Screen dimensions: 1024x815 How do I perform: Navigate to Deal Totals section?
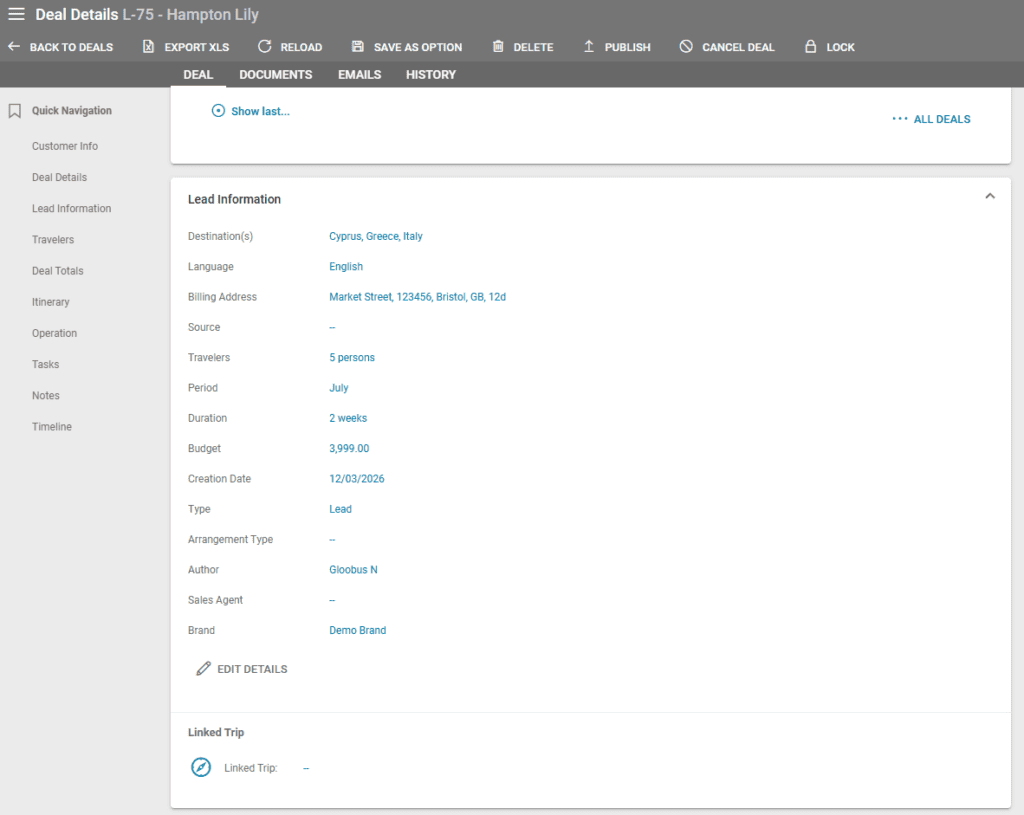pyautogui.click(x=57, y=271)
